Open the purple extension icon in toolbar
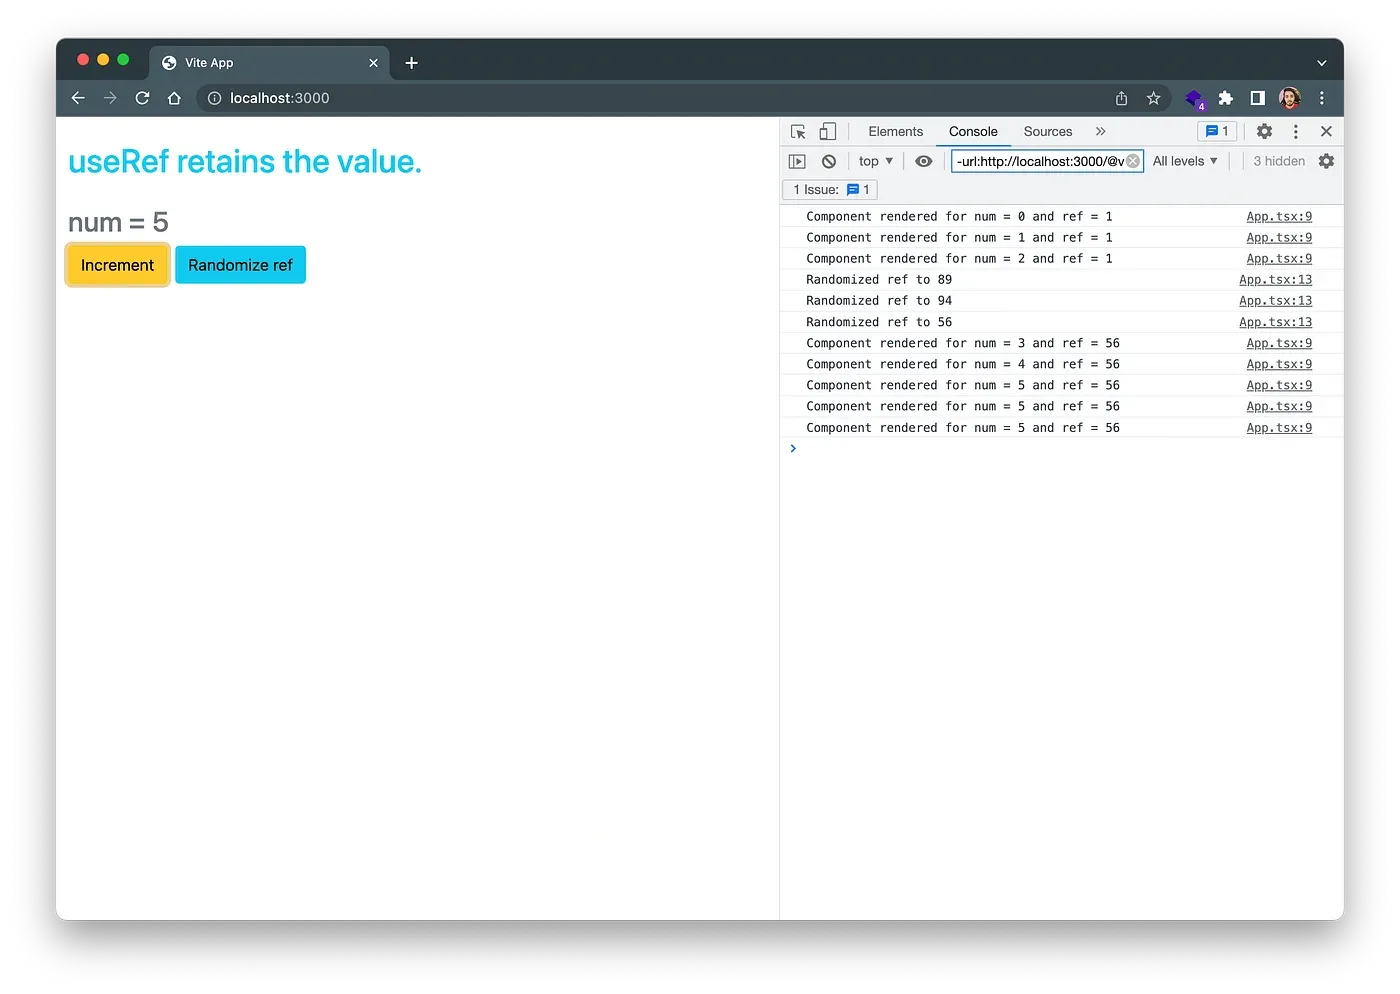 click(x=1194, y=98)
